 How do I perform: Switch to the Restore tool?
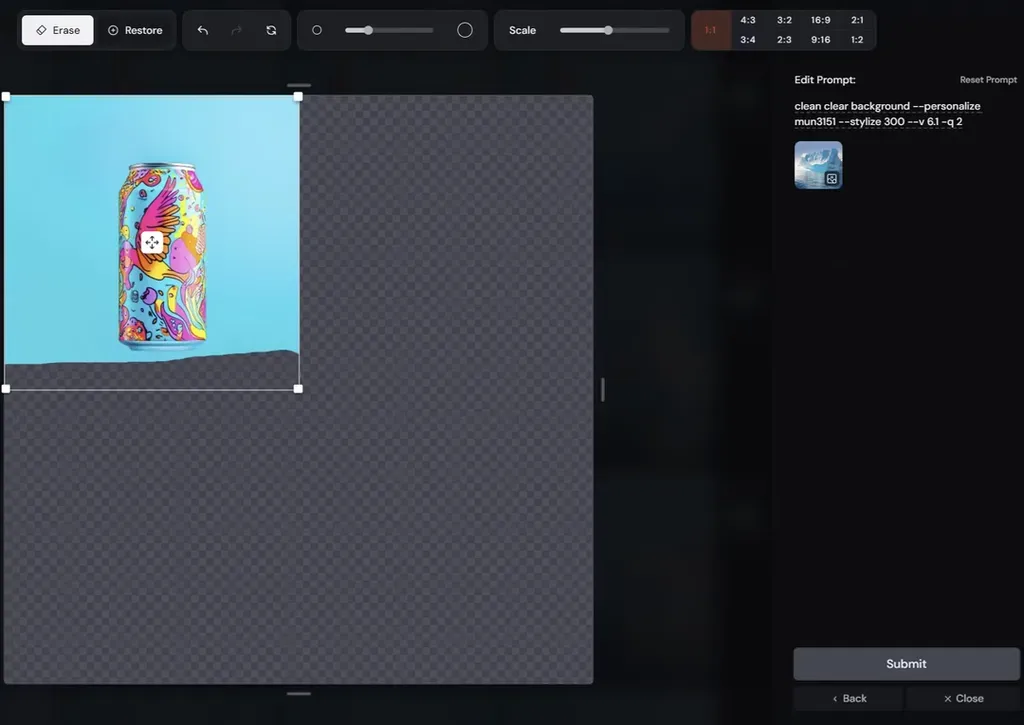click(x=135, y=30)
